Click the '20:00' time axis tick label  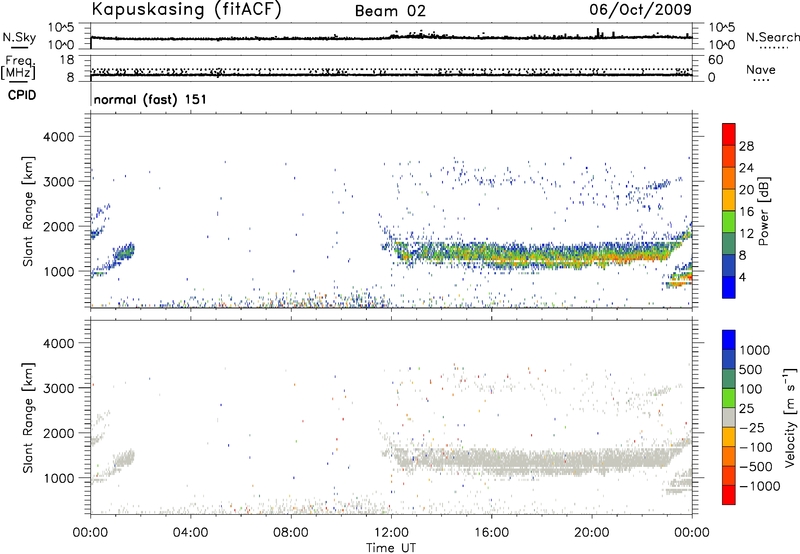[591, 533]
